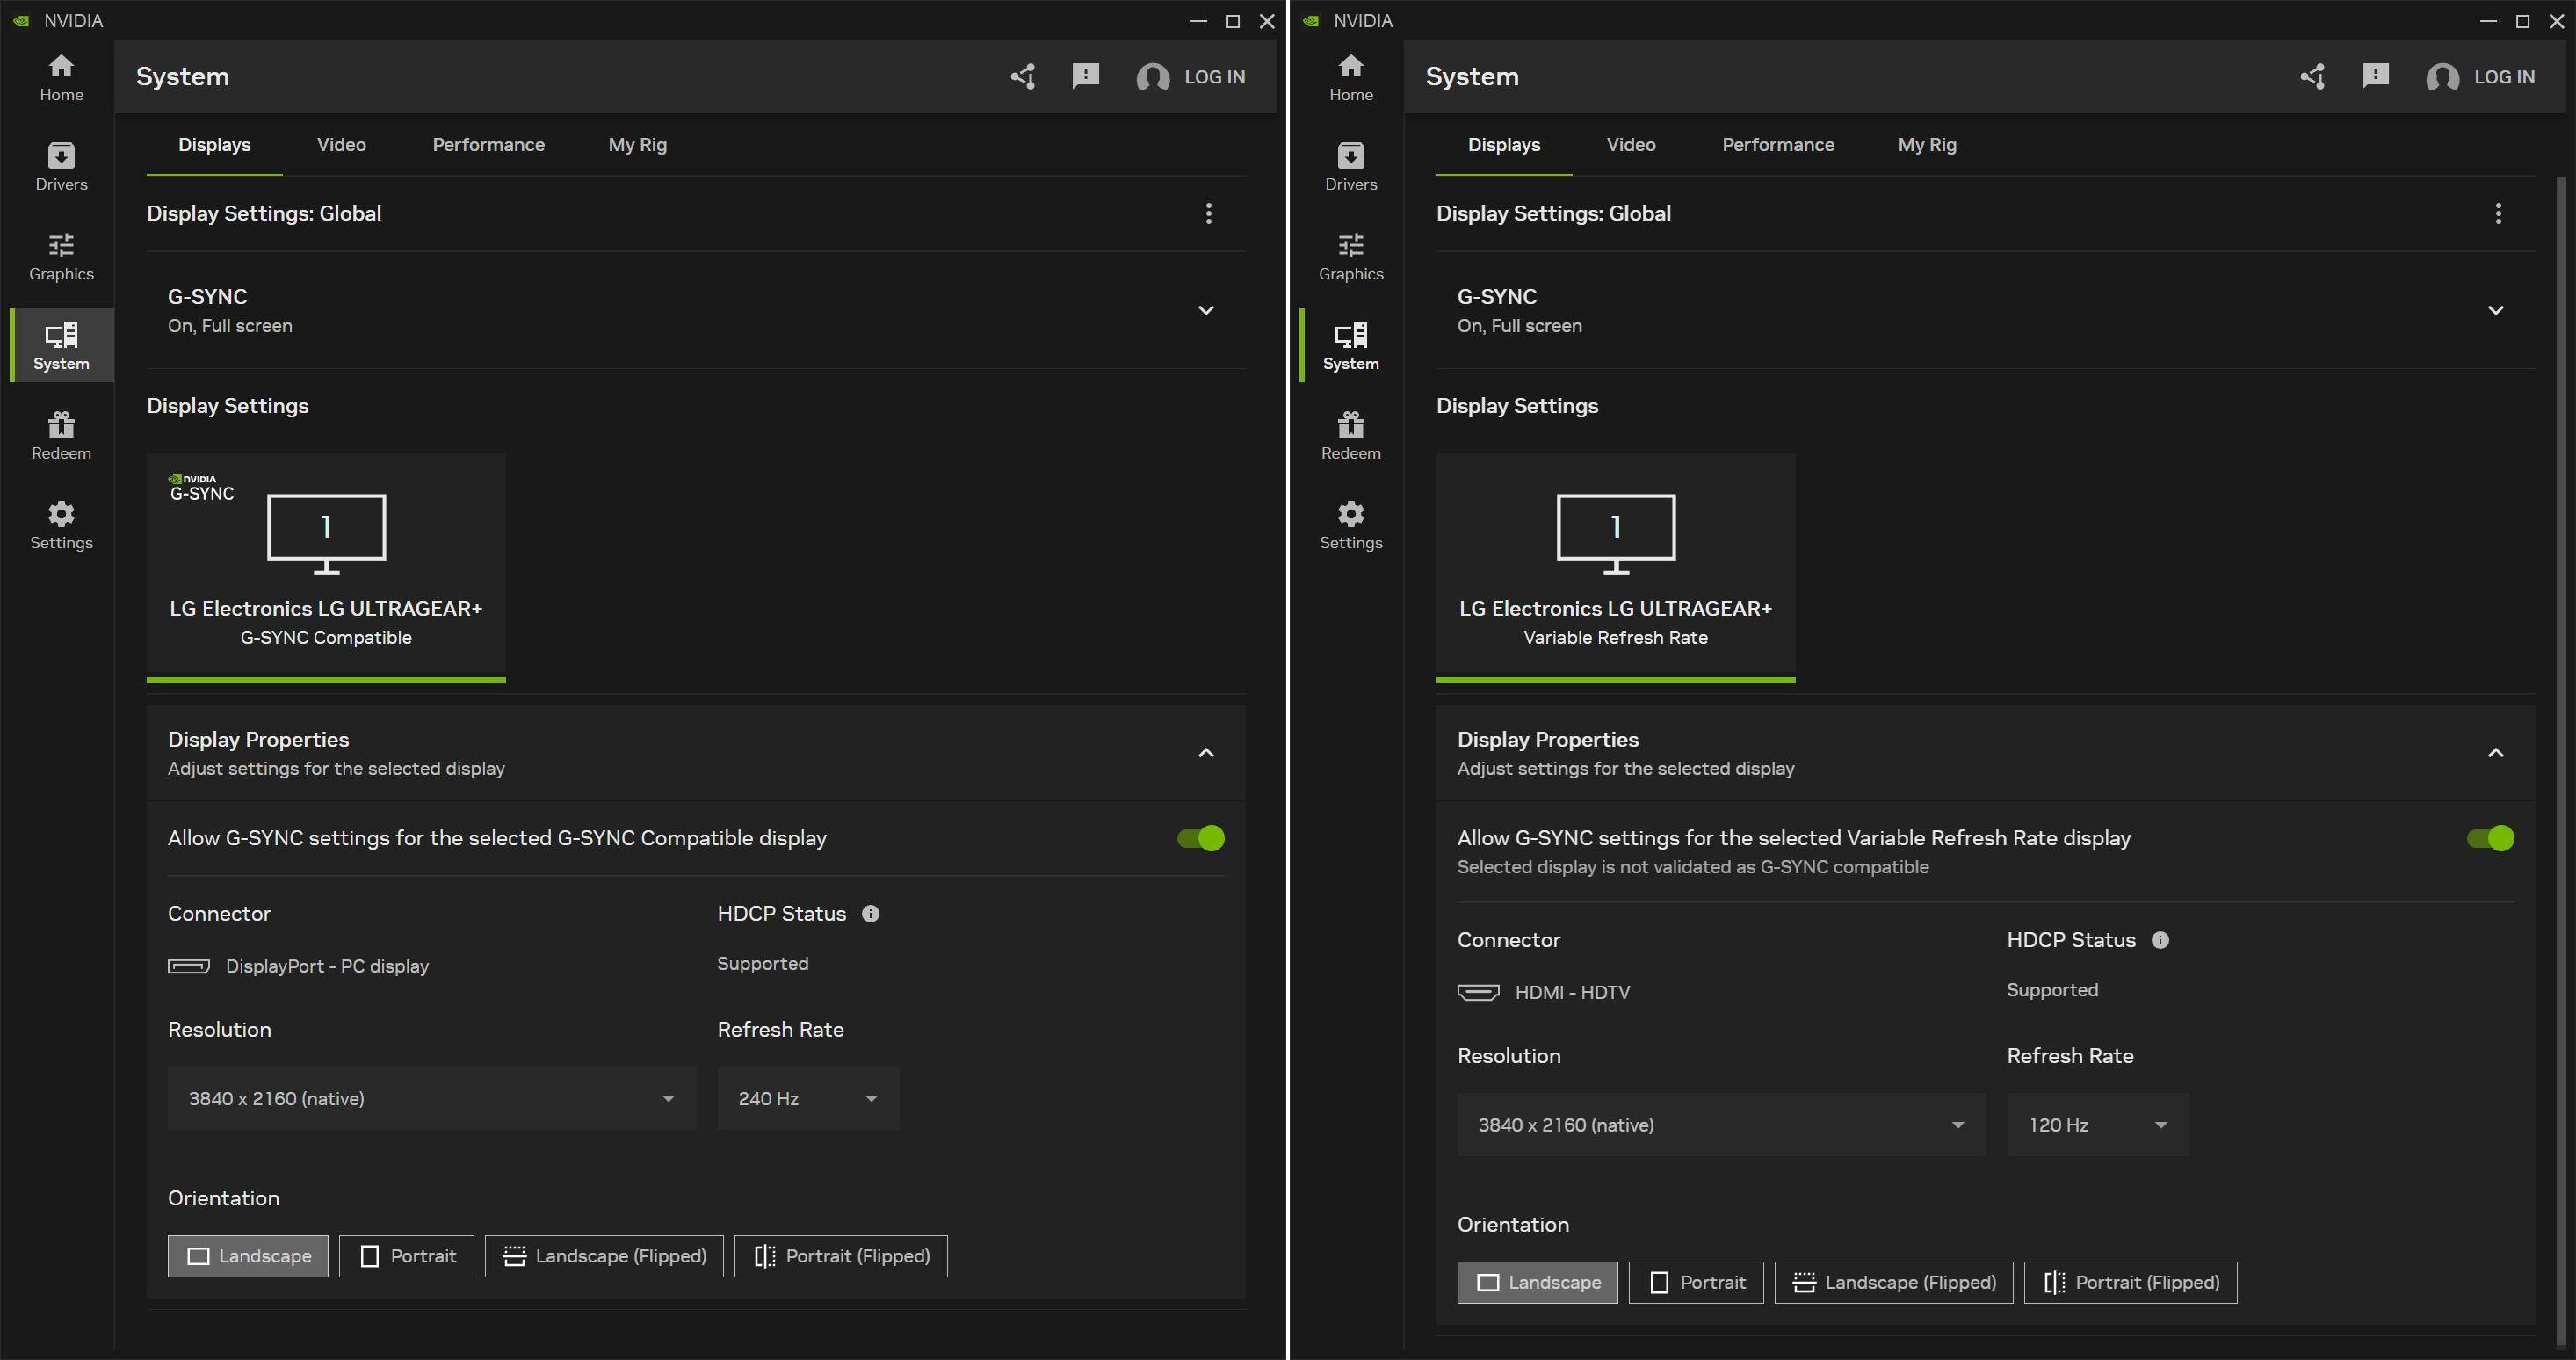
Task: Open three-dot menu in left Display Settings: Global
Action: pos(1208,213)
